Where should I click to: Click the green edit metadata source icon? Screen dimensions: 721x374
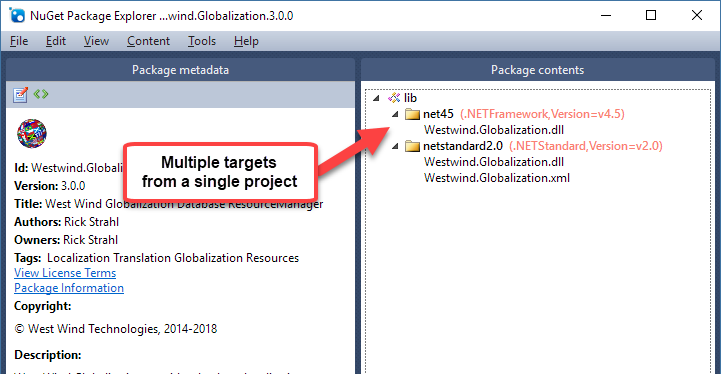(41, 94)
